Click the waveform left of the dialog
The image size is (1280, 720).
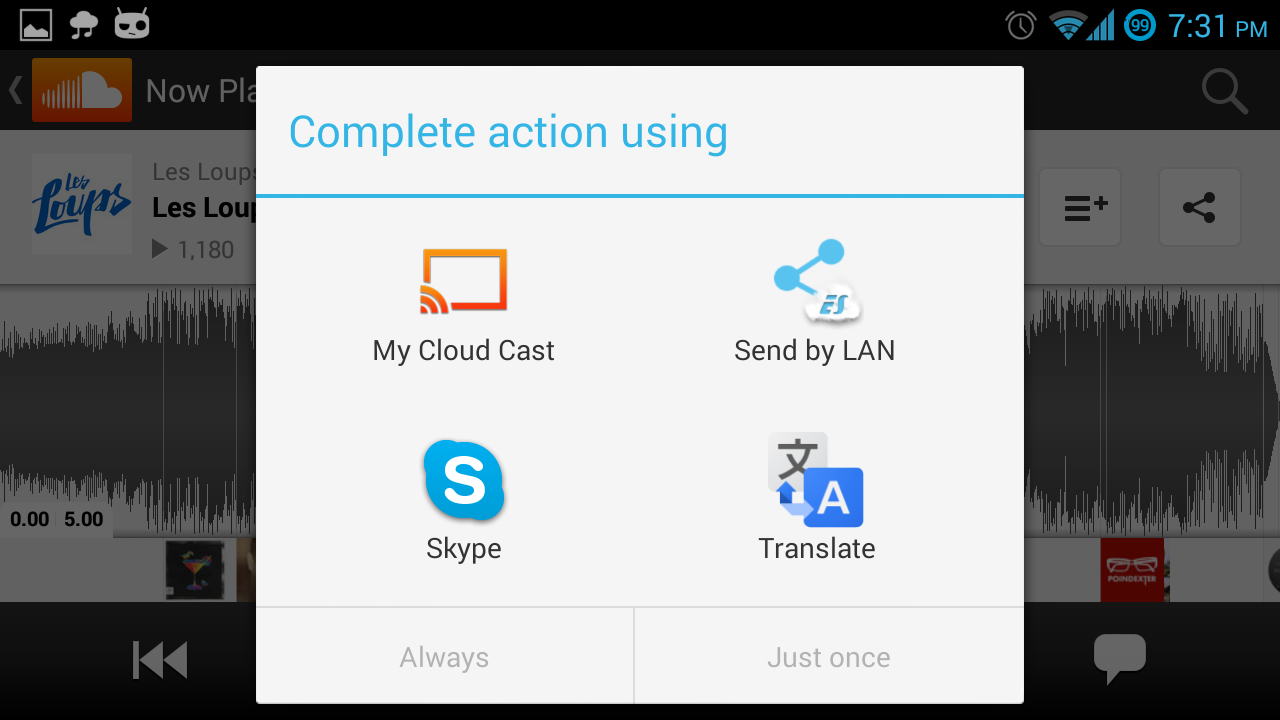click(x=128, y=410)
